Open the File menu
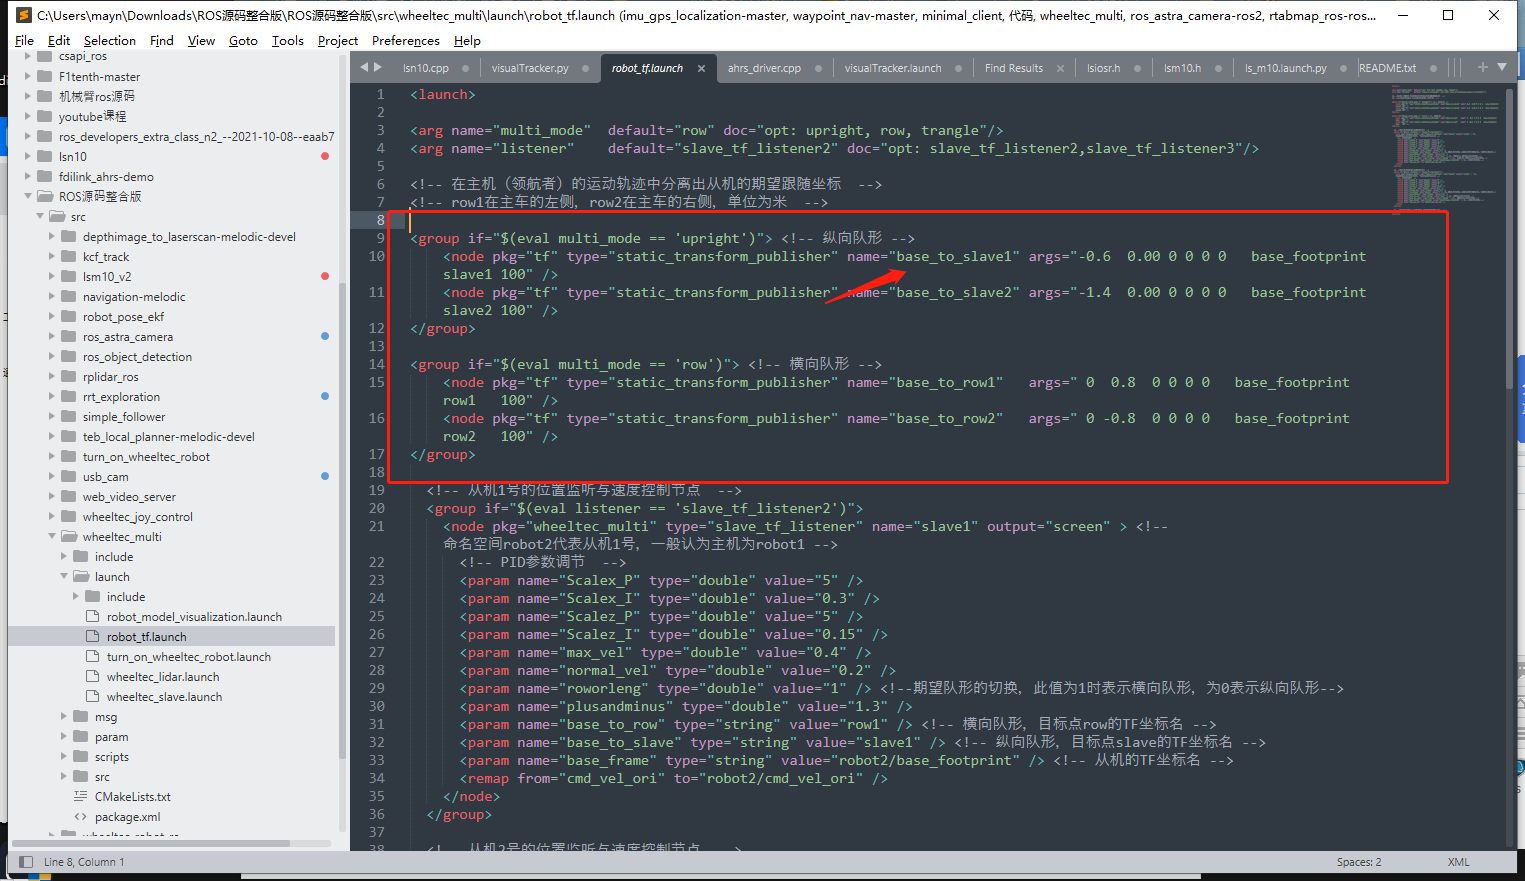The width and height of the screenshot is (1525, 881). (25, 40)
